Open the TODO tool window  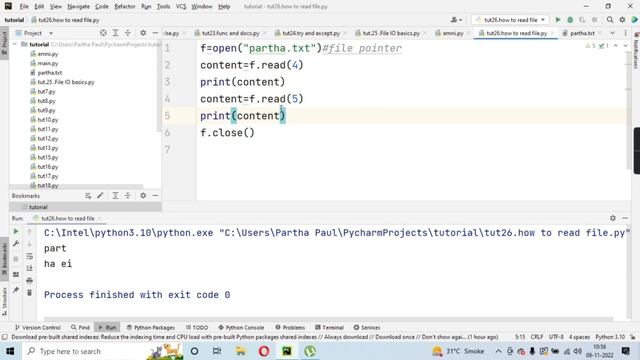pyautogui.click(x=197, y=327)
